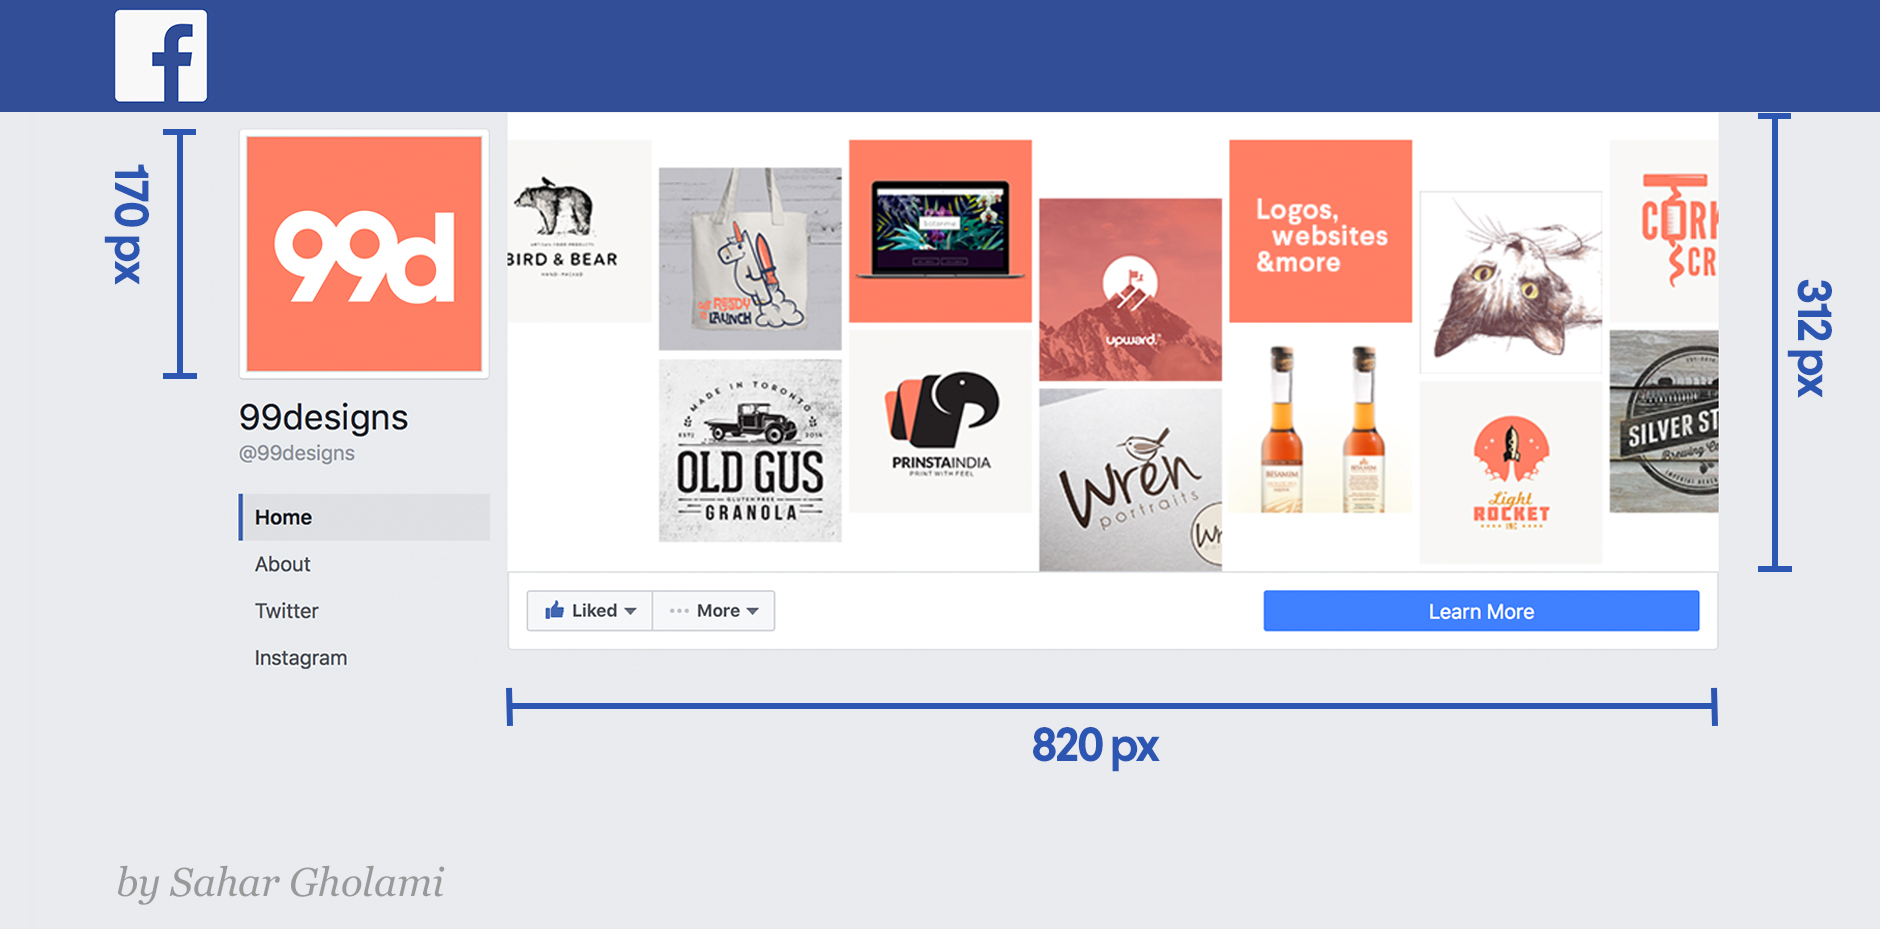The image size is (1880, 929).
Task: Click the Silver Street brewing logo tile
Action: [x=1664, y=421]
